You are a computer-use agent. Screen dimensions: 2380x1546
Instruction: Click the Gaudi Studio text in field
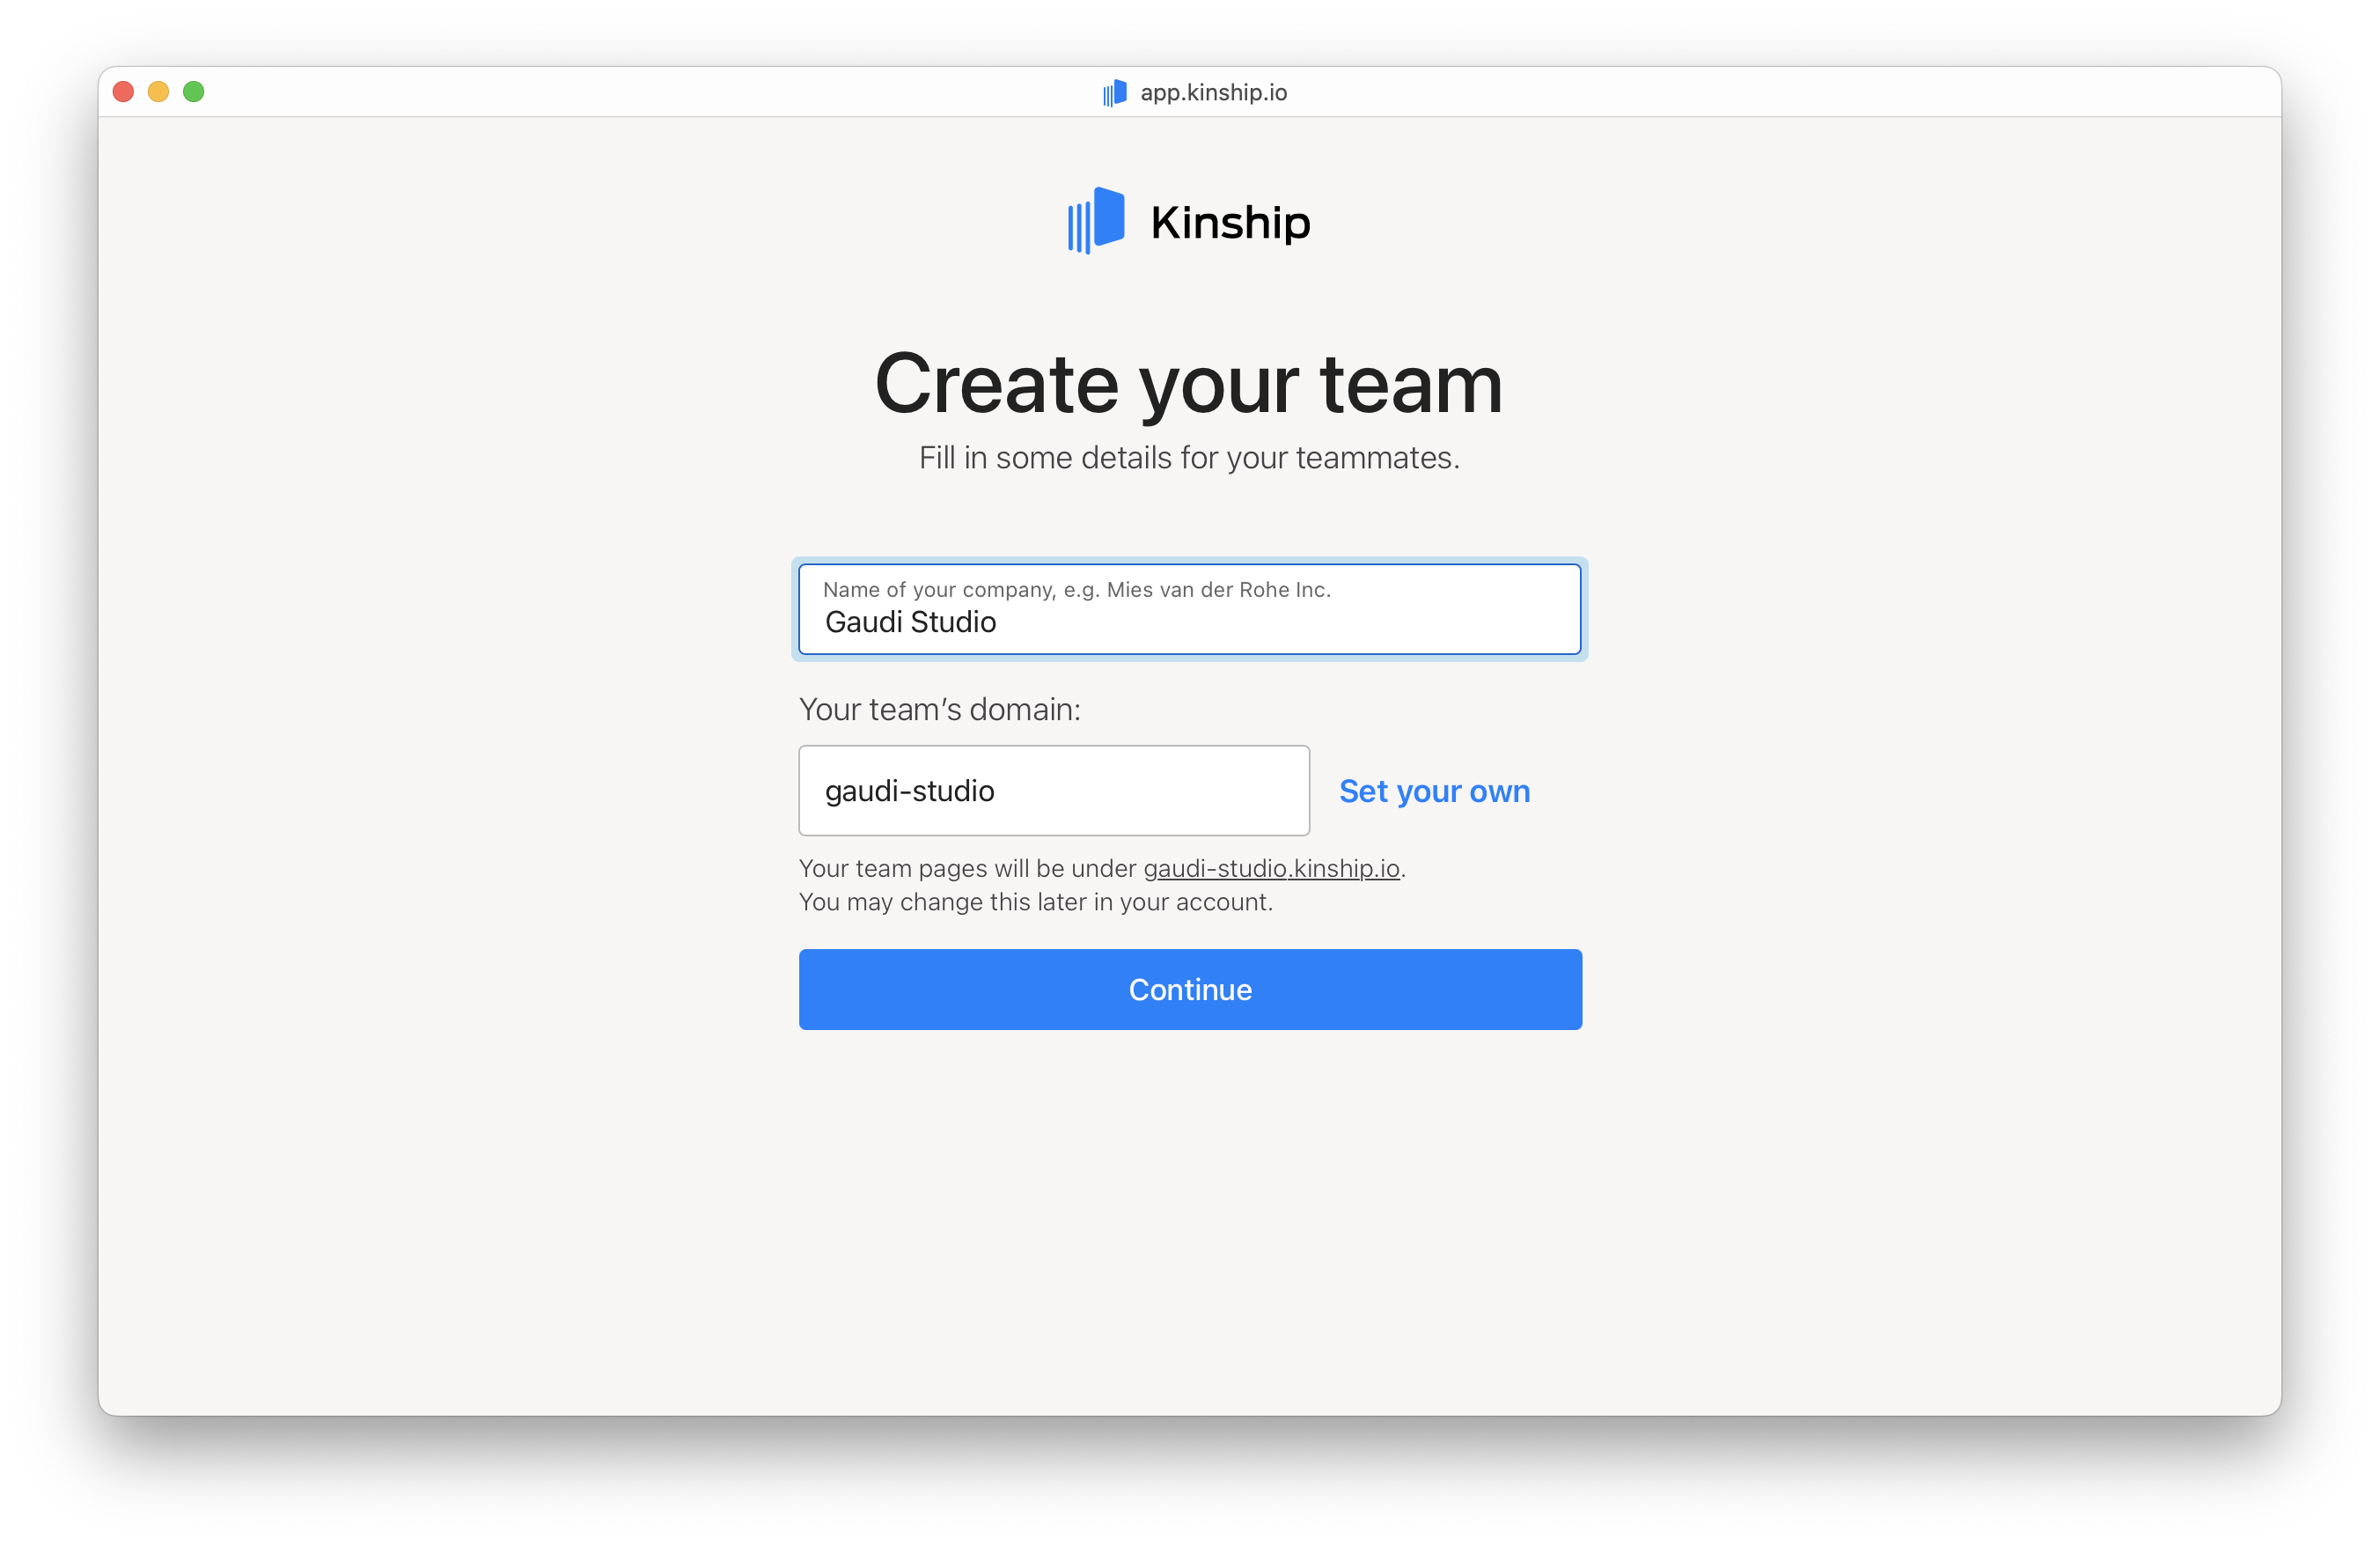[910, 622]
